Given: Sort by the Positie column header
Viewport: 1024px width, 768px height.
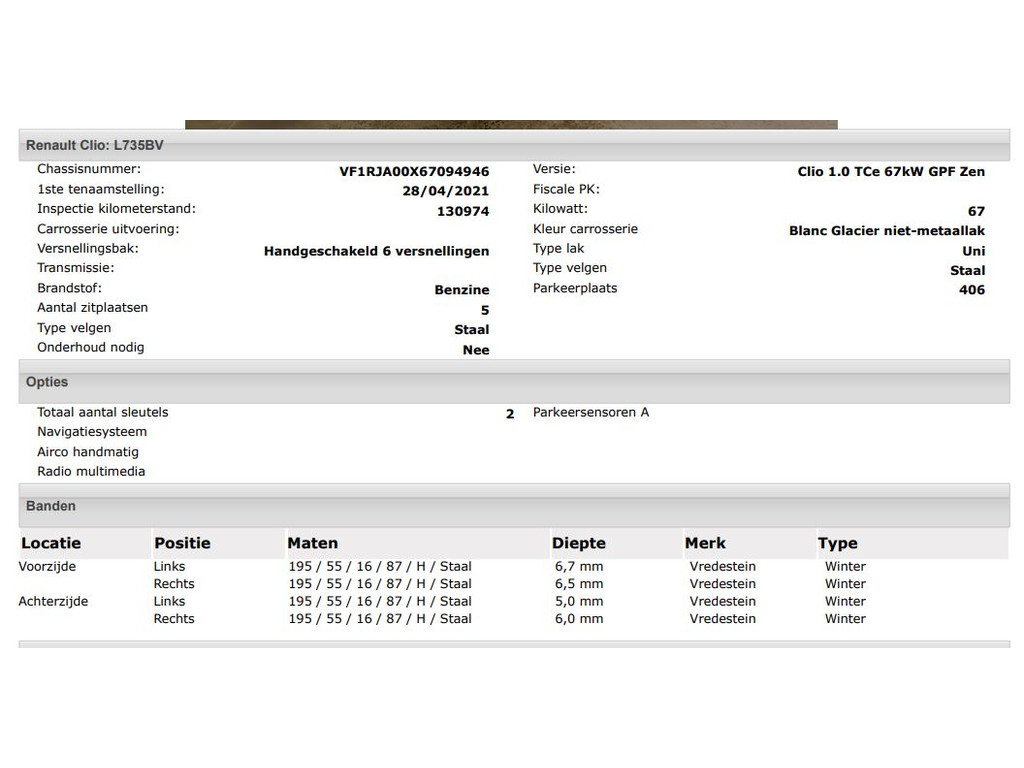Looking at the screenshot, I should point(182,543).
